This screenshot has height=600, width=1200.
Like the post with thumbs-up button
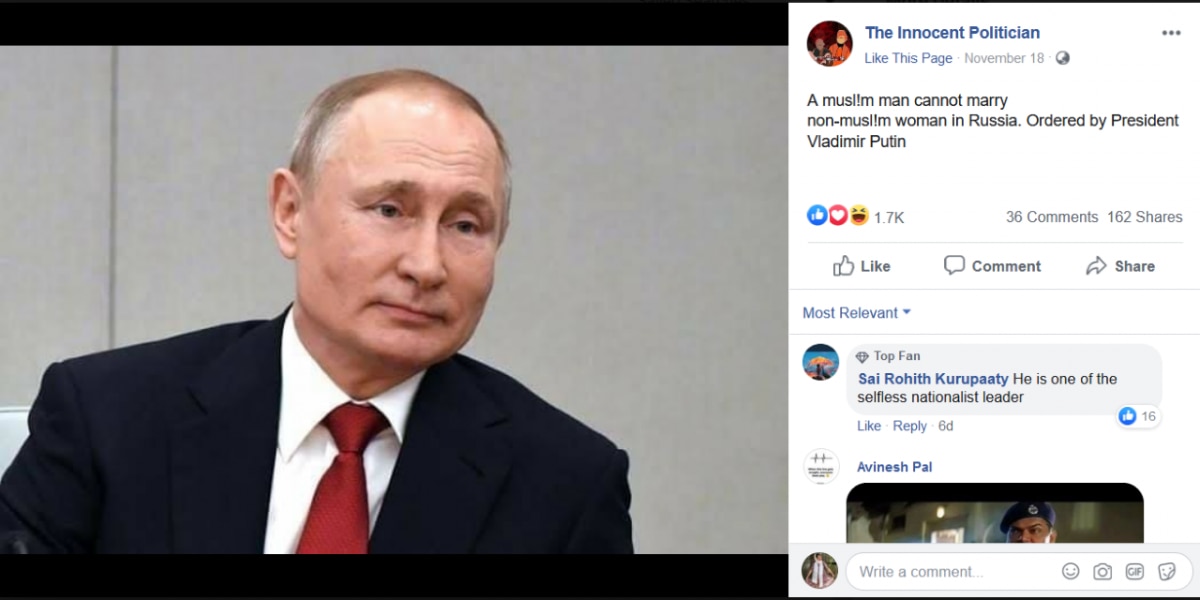pos(862,266)
